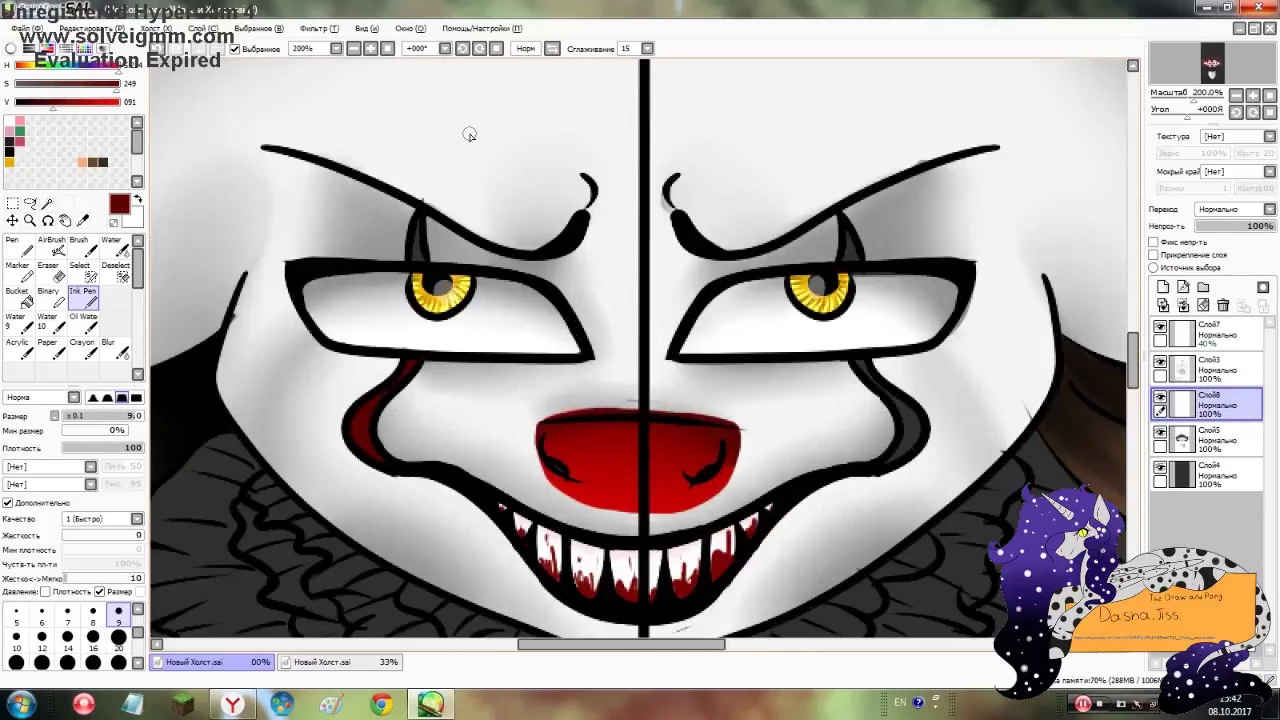The image size is (1280, 720).
Task: Open the first [Нет] brush shape dropdown
Action: coord(50,467)
